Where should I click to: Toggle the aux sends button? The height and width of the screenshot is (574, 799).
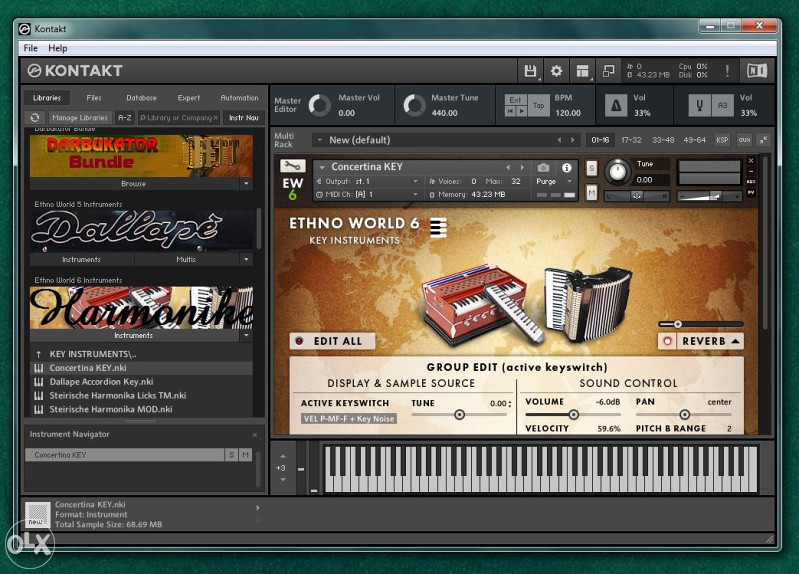click(x=744, y=140)
